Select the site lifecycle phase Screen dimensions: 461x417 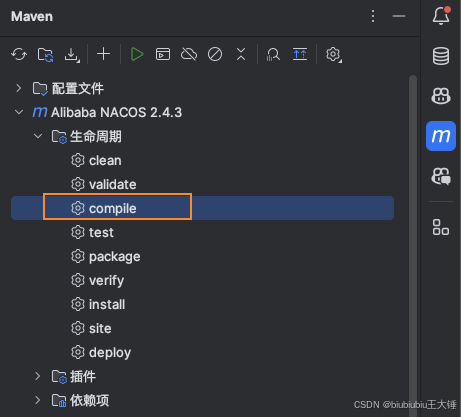coord(100,328)
